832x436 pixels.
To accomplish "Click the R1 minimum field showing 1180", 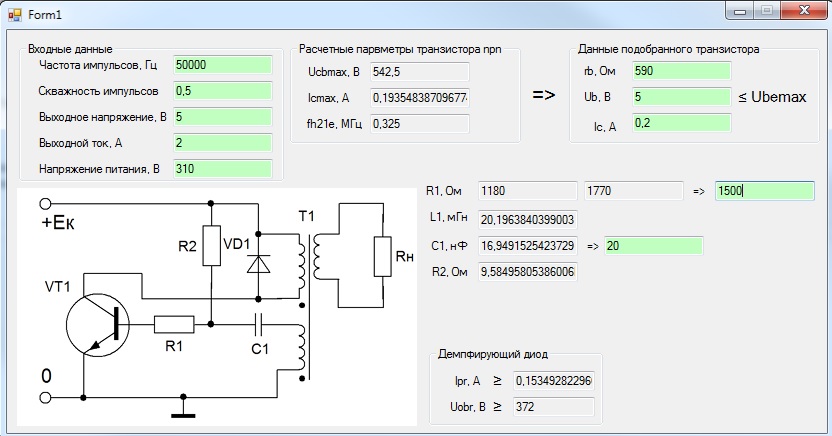I will click(x=527, y=190).
